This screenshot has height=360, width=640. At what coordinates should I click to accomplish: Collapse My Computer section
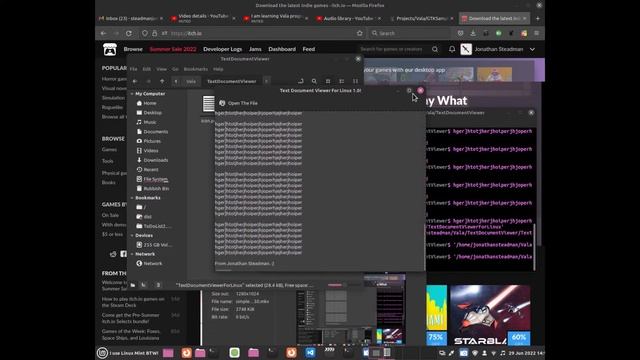(132, 94)
